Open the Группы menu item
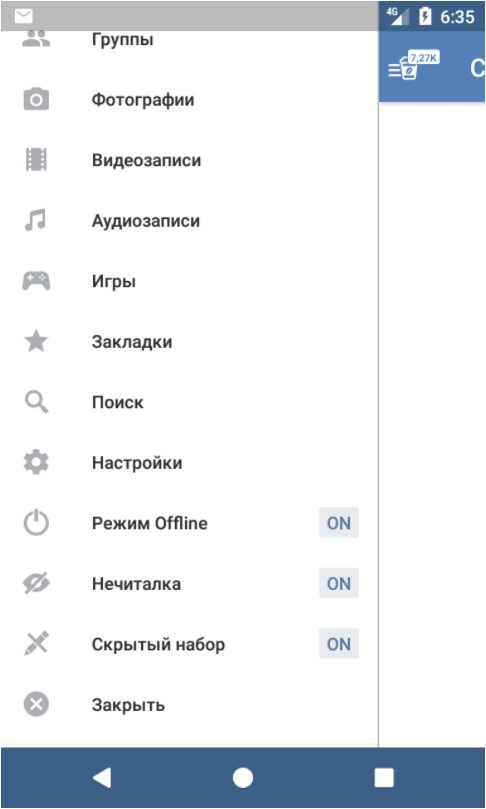Viewport: 486px width, 809px height. tap(189, 40)
